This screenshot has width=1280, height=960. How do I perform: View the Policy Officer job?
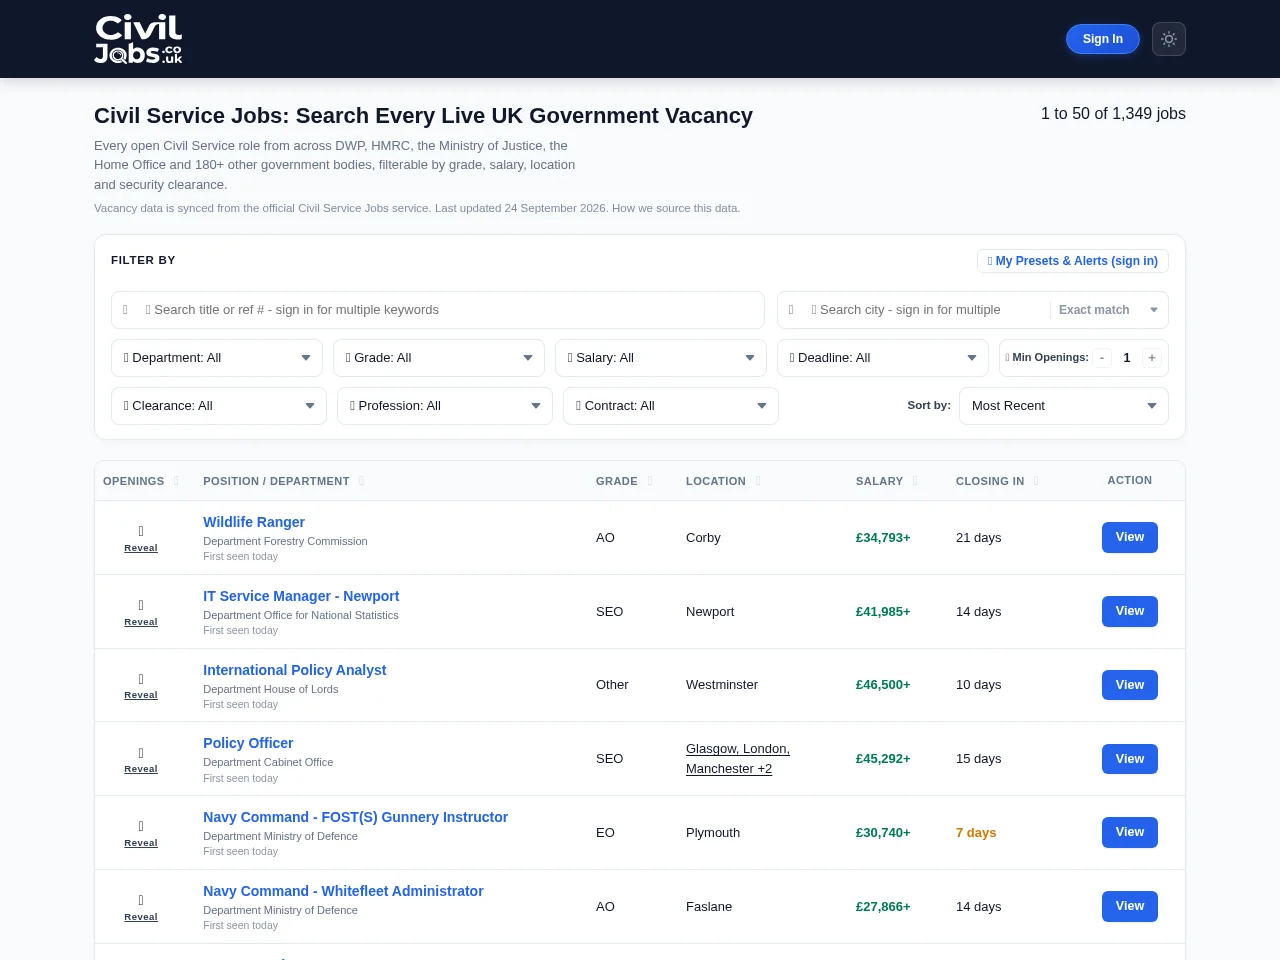tap(1130, 759)
